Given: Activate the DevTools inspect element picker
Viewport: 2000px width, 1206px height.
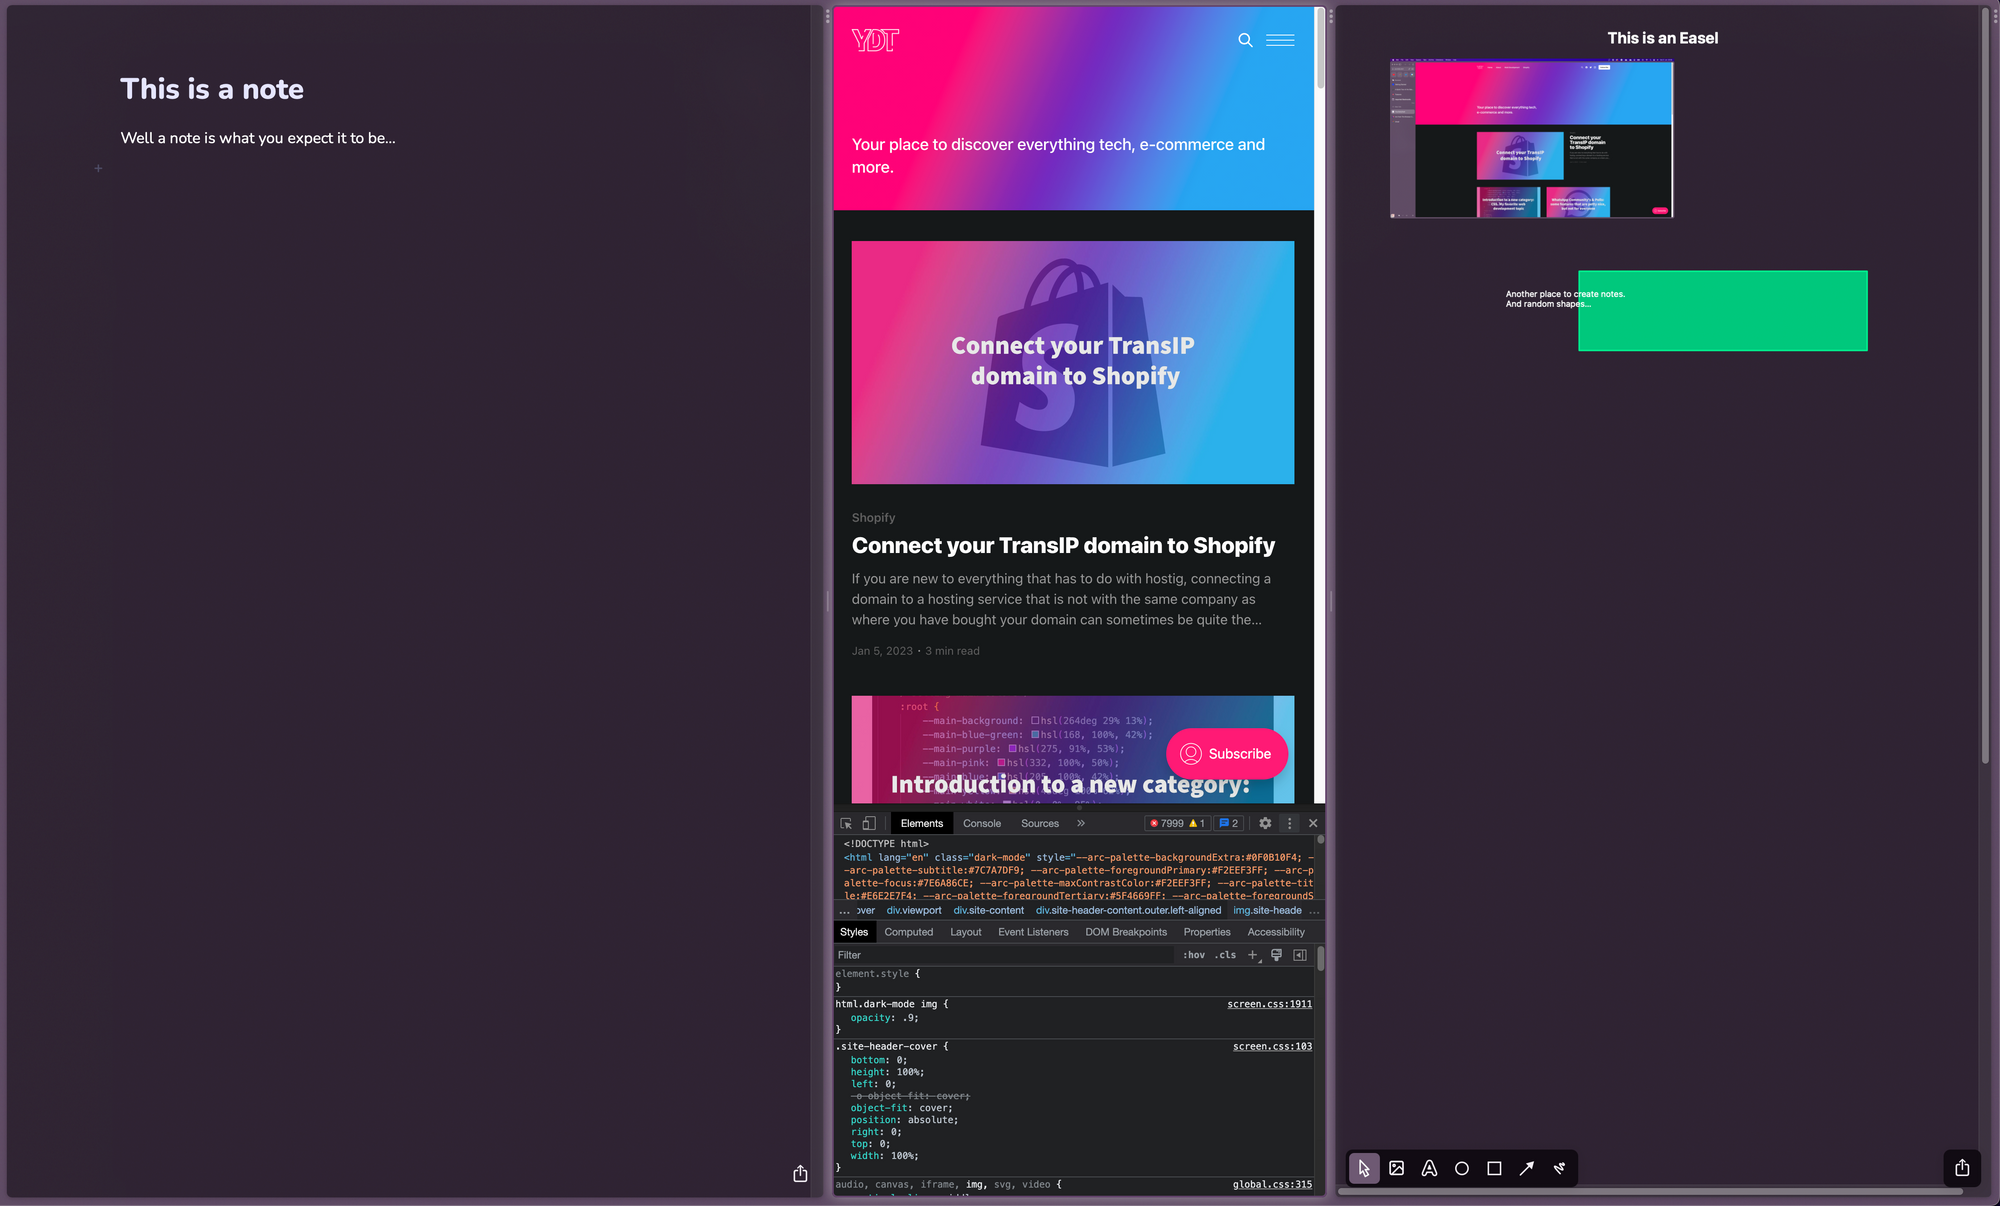Looking at the screenshot, I should [x=846, y=823].
